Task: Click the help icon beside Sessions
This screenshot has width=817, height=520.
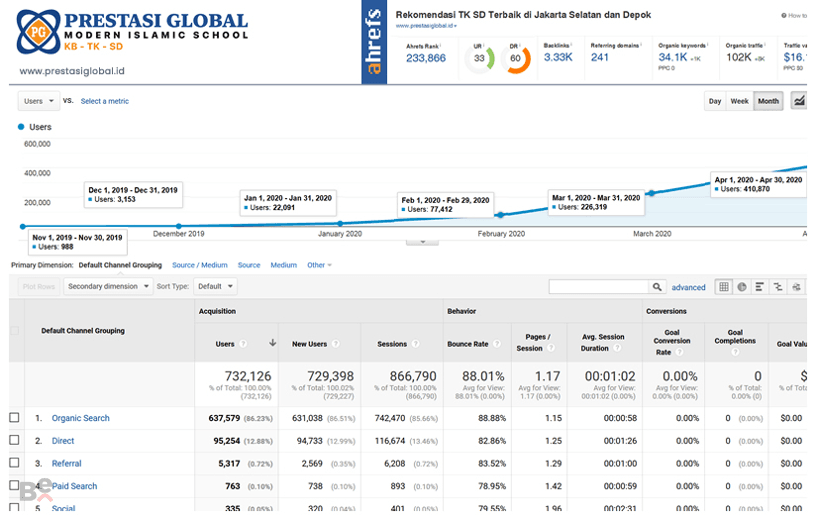Action: (x=415, y=344)
